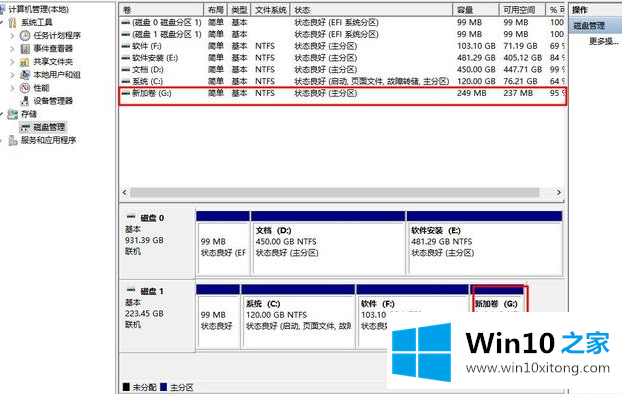
Task: Select 磁盘管理 tree item
Action: tap(49, 127)
